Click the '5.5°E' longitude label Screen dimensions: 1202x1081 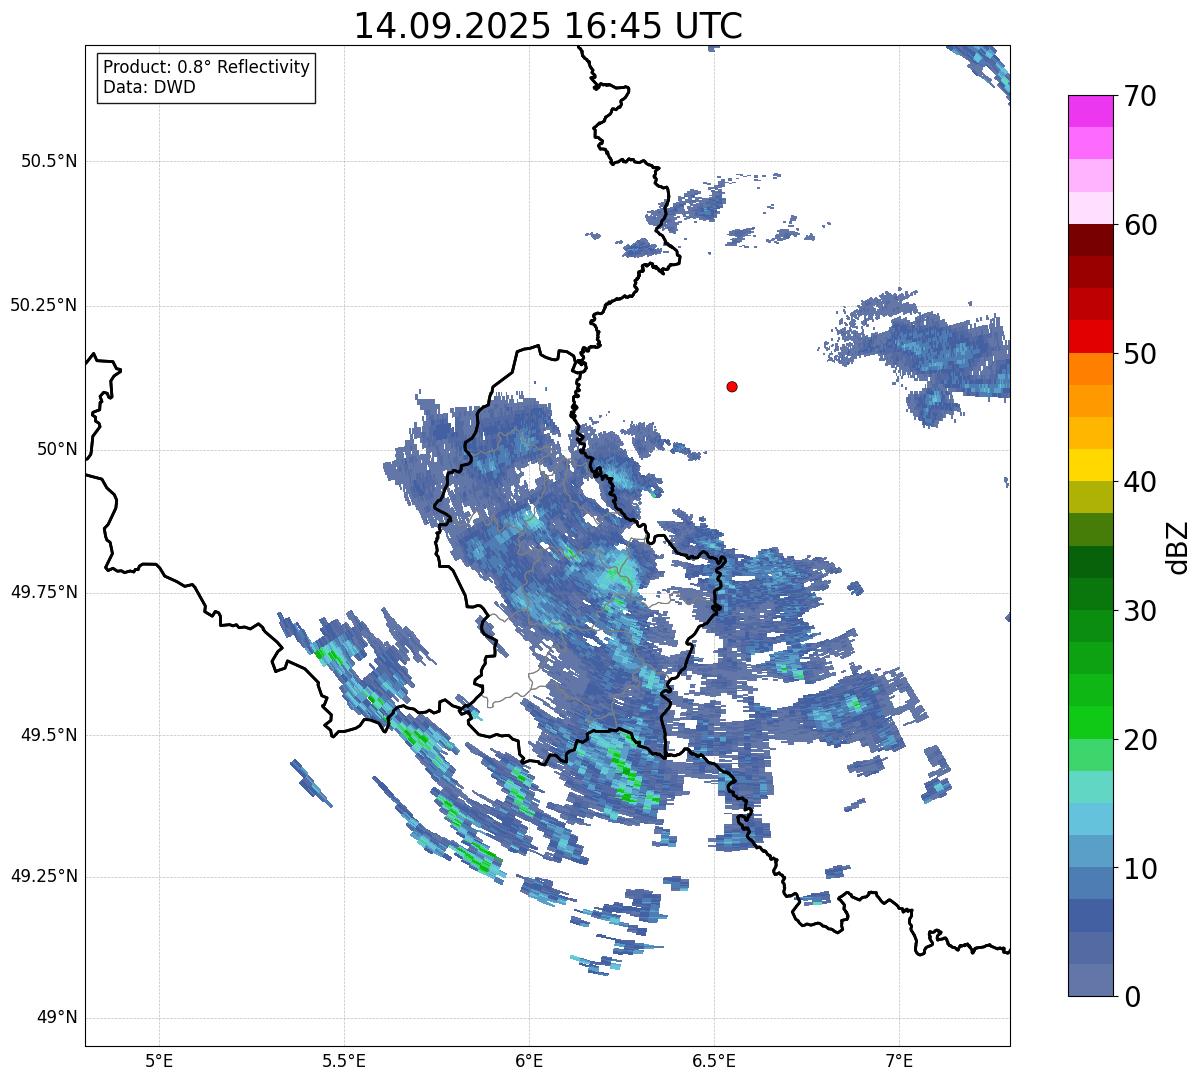coord(344,1060)
